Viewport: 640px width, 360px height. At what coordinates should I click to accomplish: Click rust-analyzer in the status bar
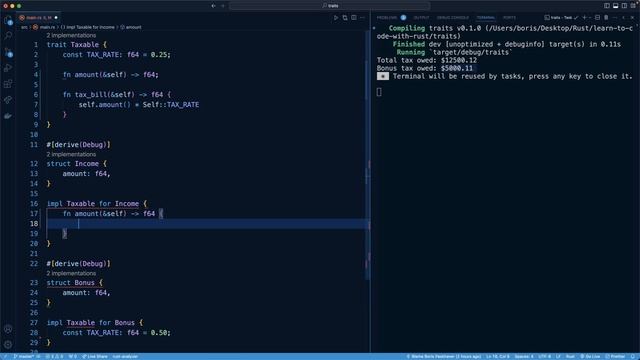click(x=125, y=356)
